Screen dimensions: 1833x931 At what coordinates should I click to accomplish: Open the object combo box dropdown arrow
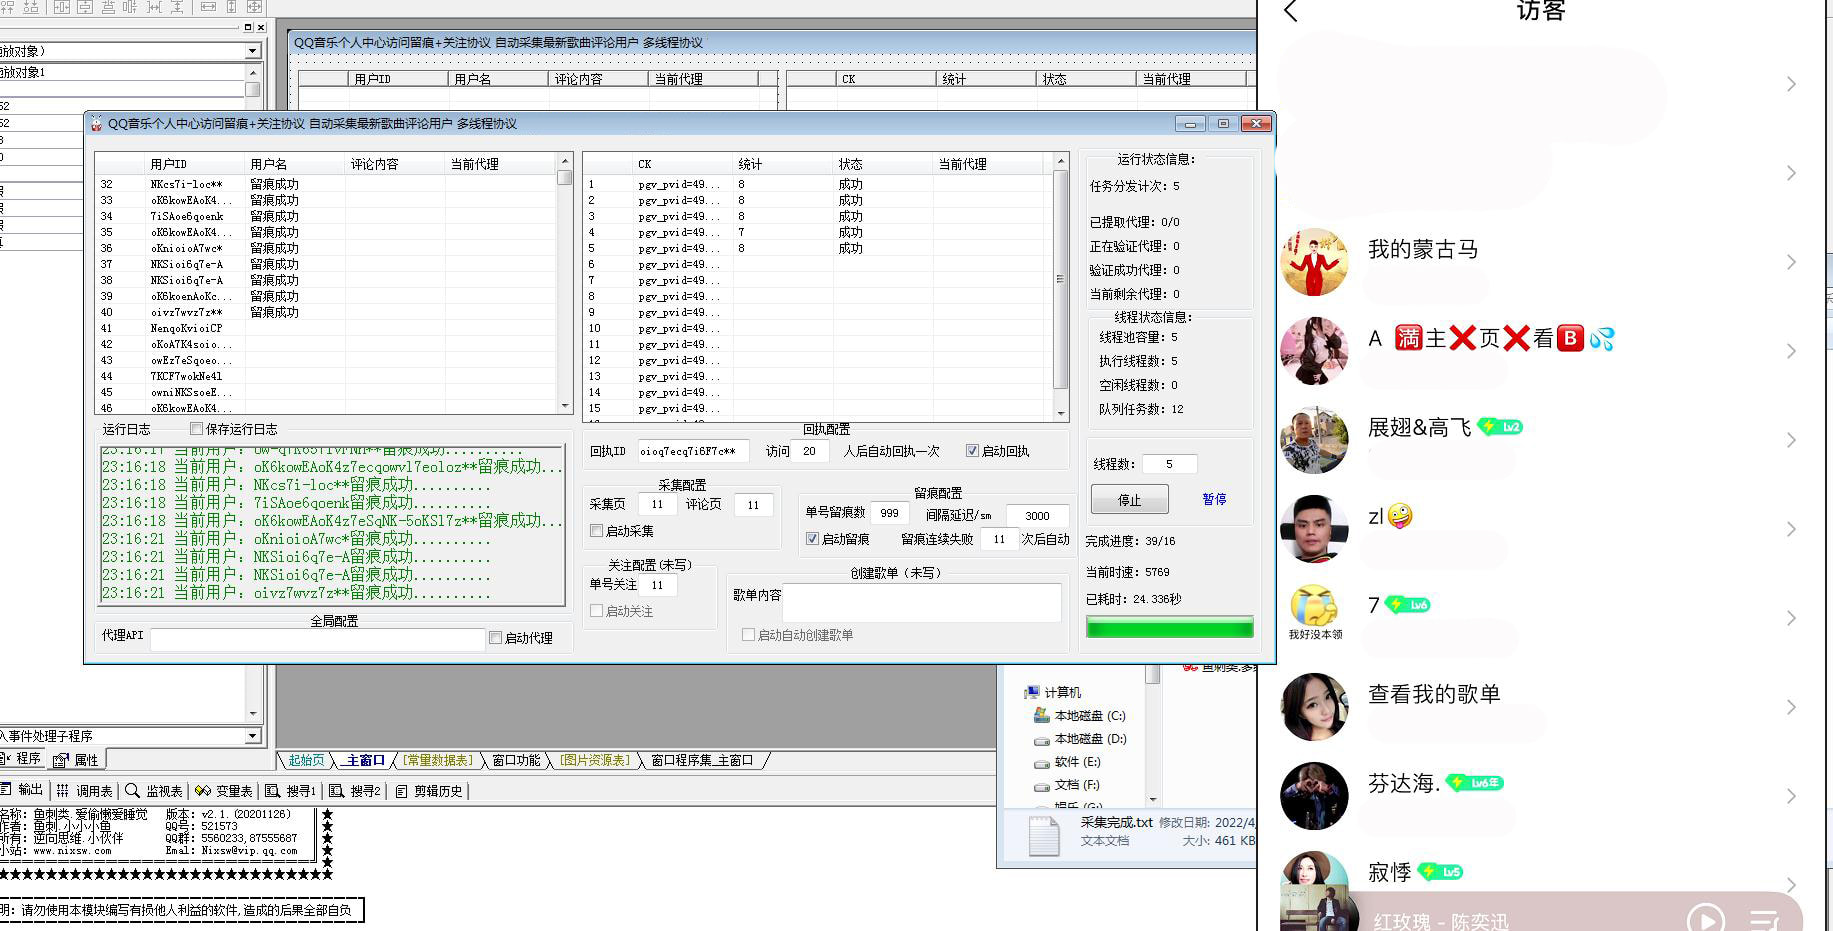click(253, 51)
